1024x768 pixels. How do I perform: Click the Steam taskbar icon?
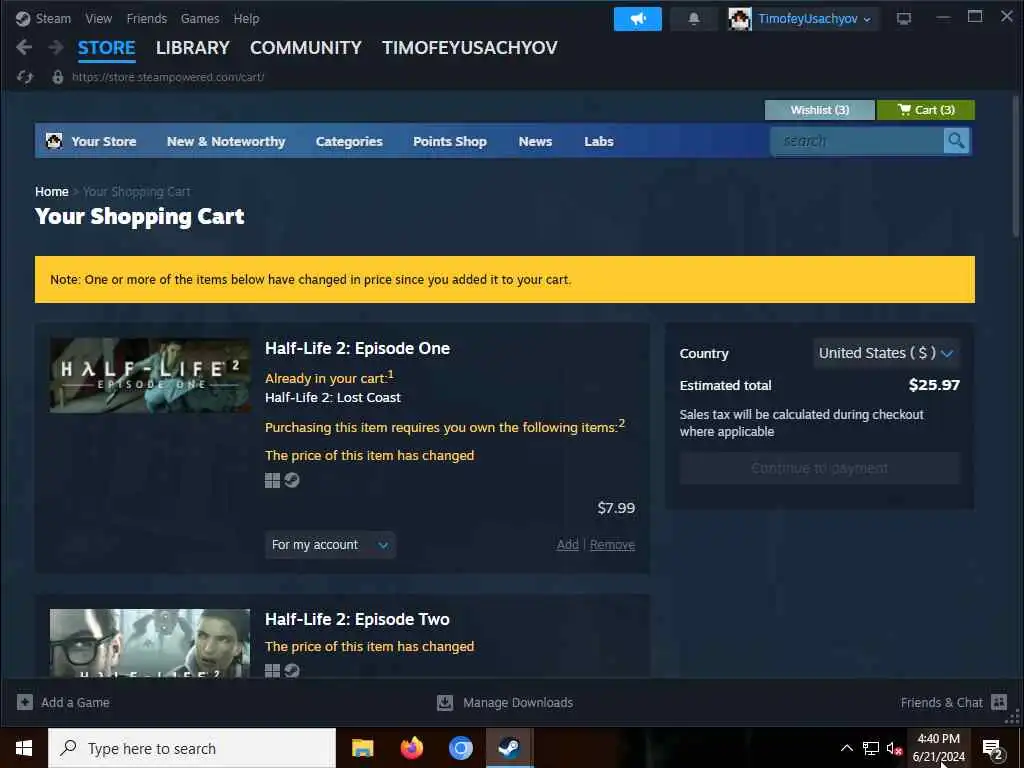click(509, 748)
